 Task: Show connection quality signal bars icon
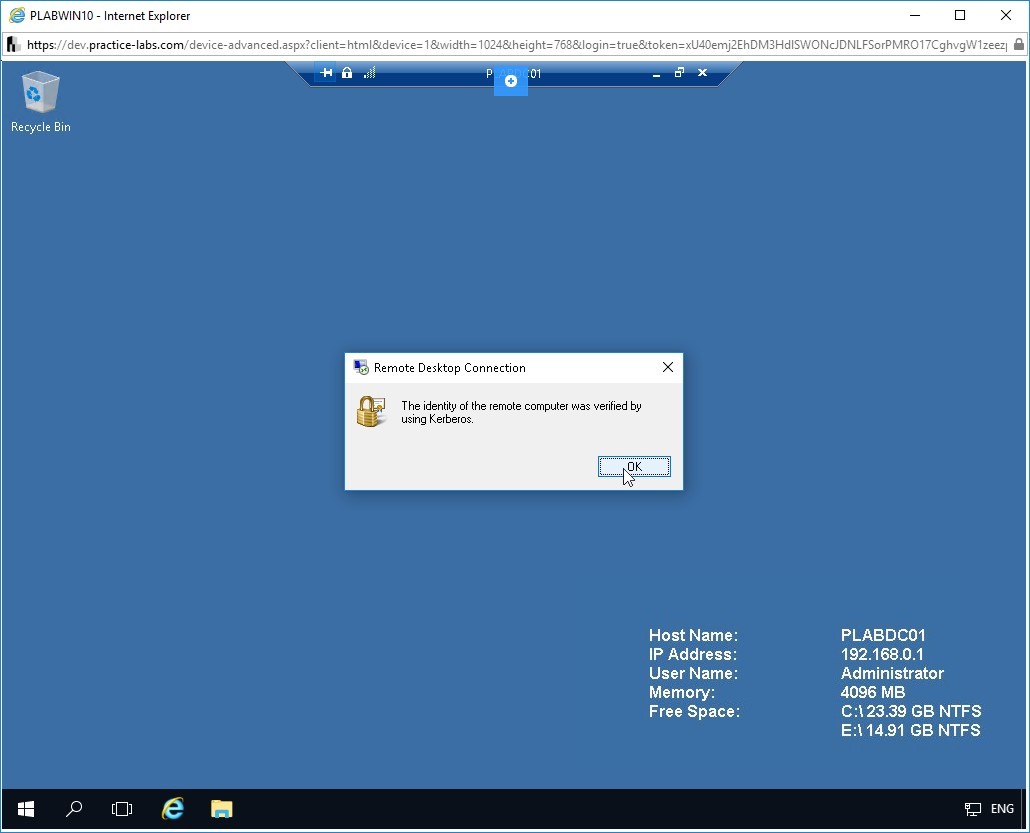point(370,73)
